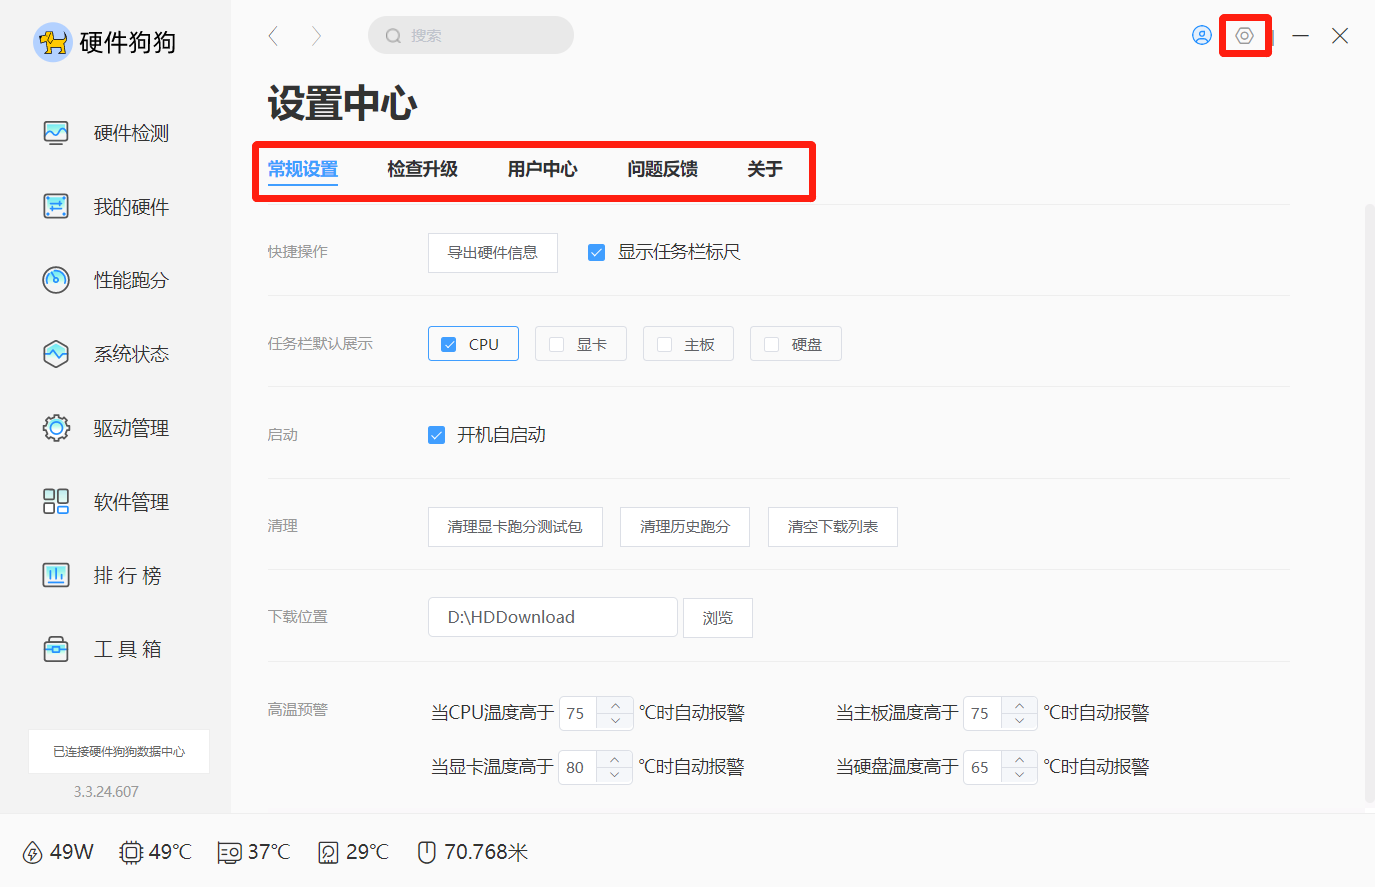Screen dimensions: 1375x888
Task: Click the D:\HDDownload path field
Action: (553, 617)
